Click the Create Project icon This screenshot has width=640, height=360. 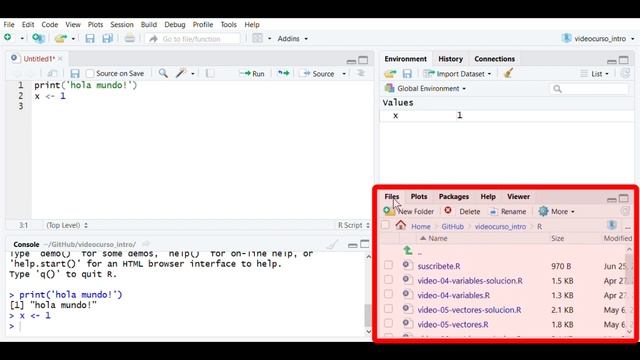point(38,38)
